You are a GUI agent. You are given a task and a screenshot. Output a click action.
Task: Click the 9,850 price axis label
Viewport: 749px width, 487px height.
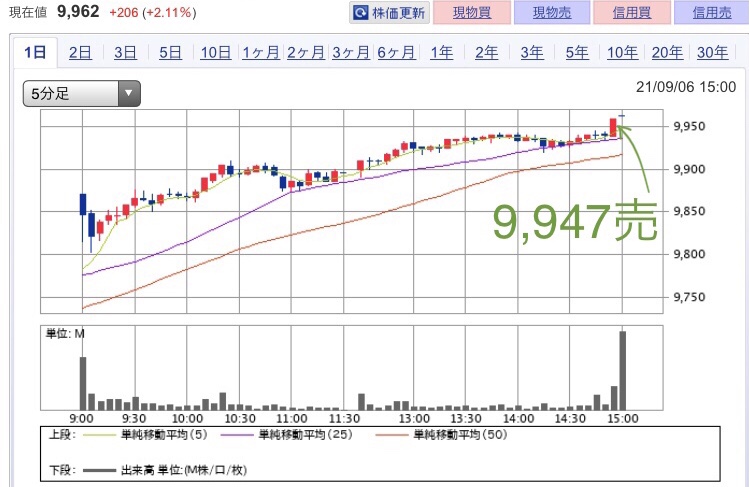pyautogui.click(x=689, y=211)
